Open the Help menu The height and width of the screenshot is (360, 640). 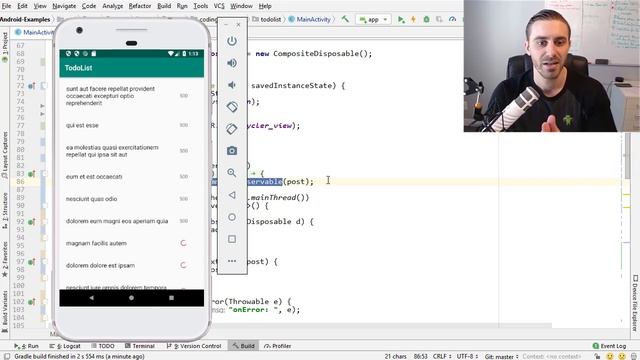tap(265, 6)
